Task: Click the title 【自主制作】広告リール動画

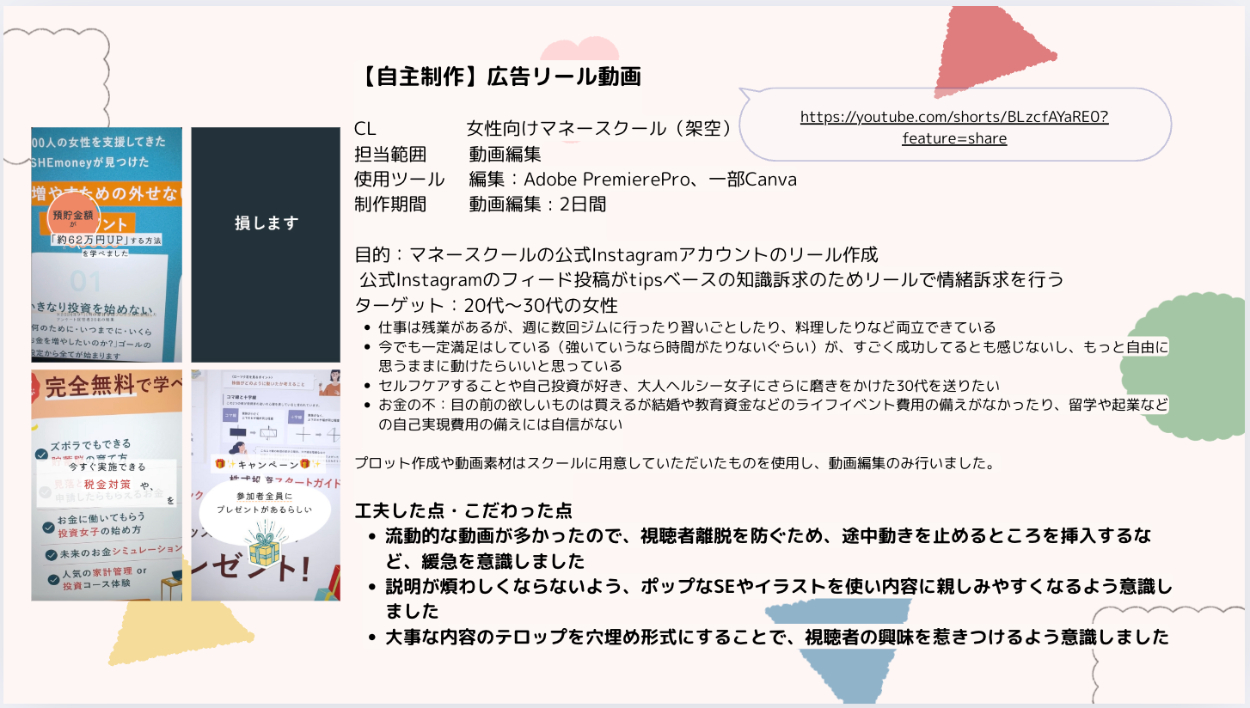Action: tap(498, 77)
